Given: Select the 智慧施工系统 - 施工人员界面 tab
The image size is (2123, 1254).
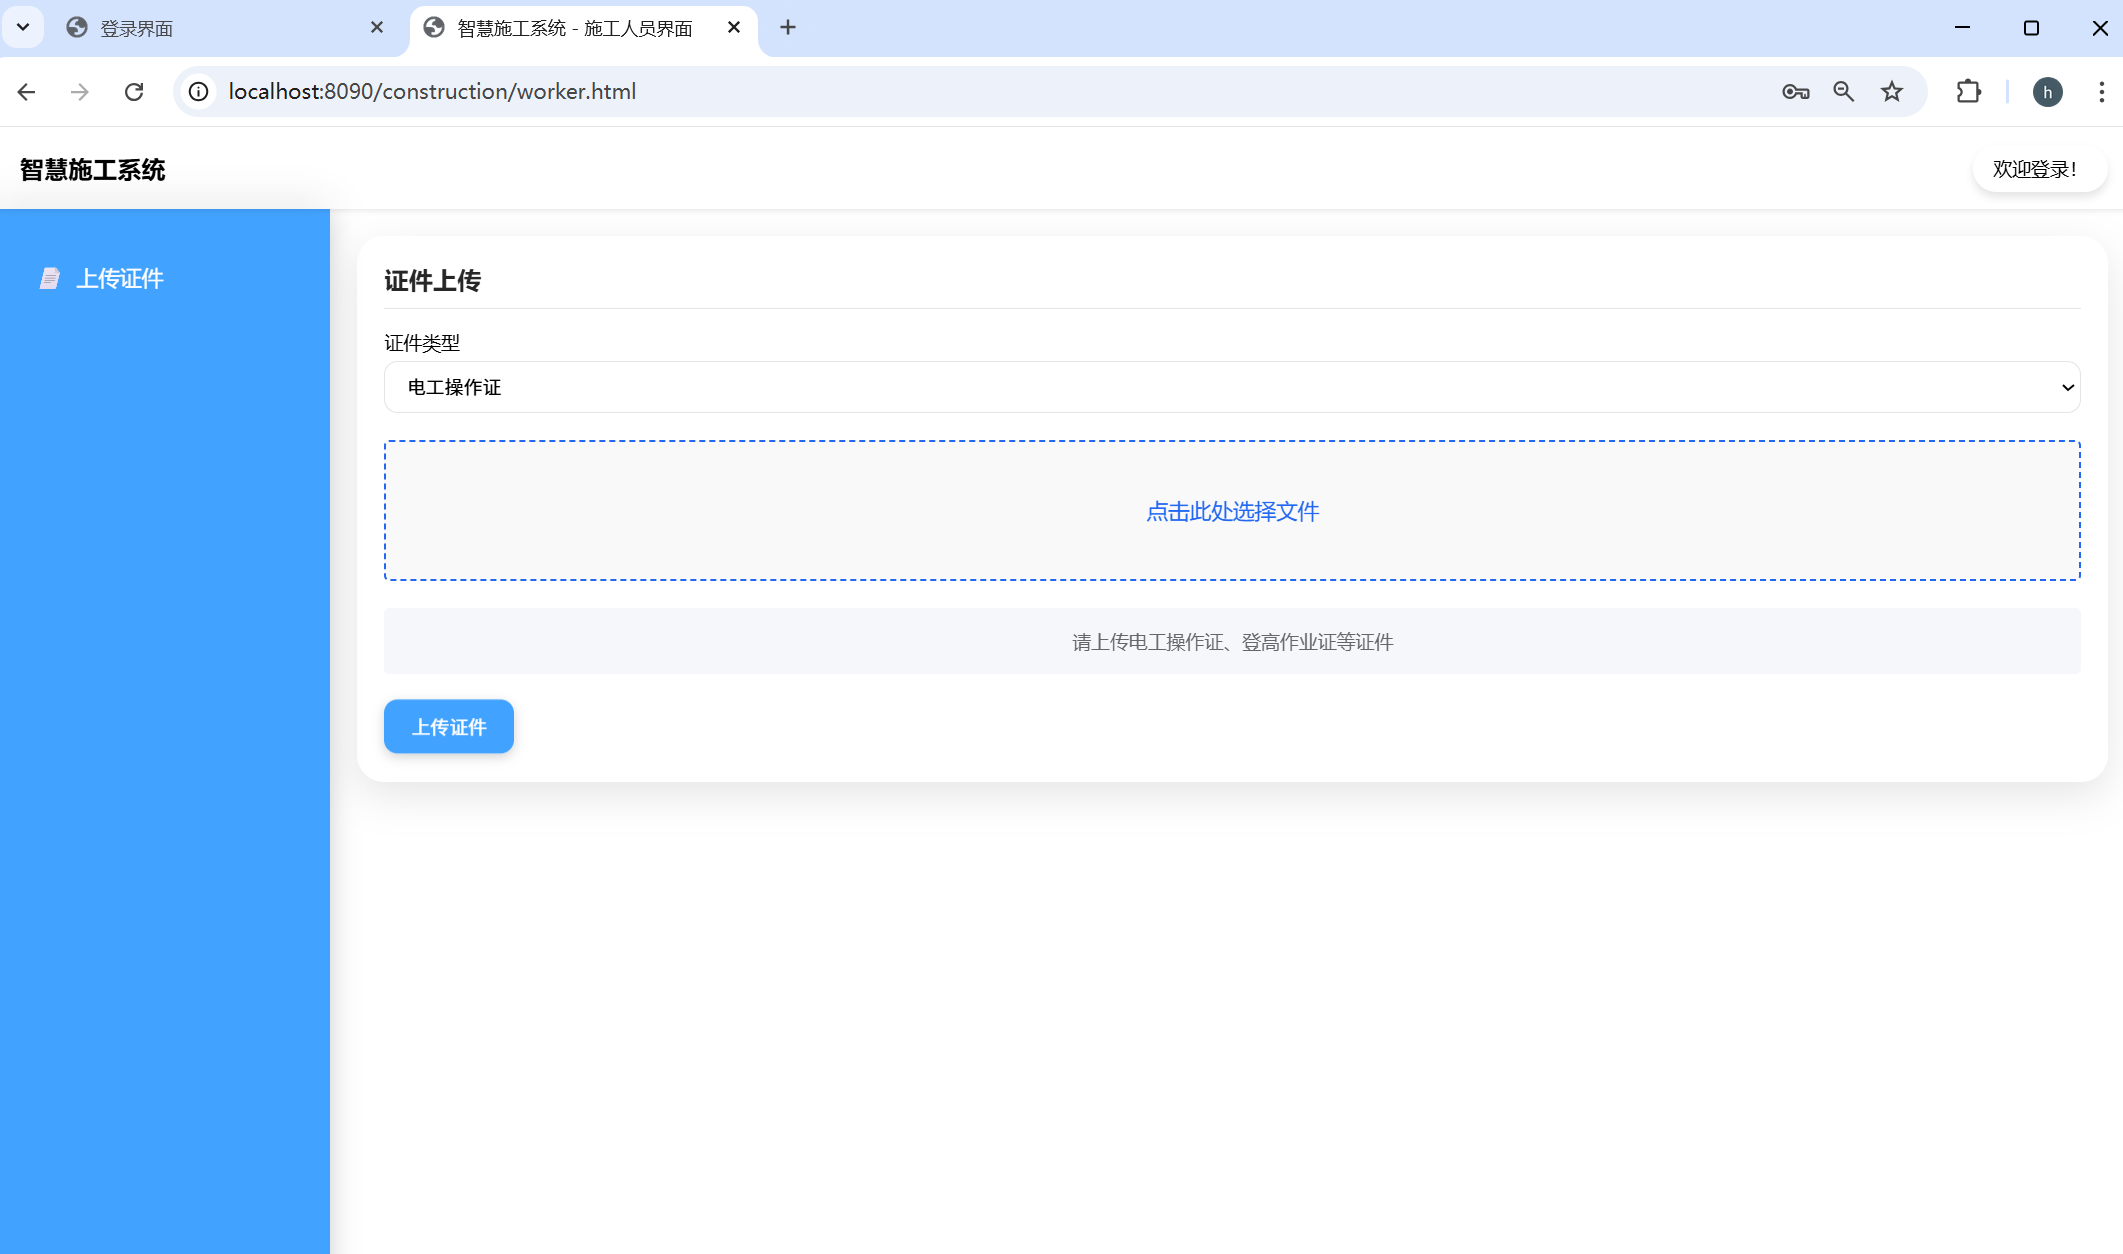Looking at the screenshot, I should pos(574,28).
